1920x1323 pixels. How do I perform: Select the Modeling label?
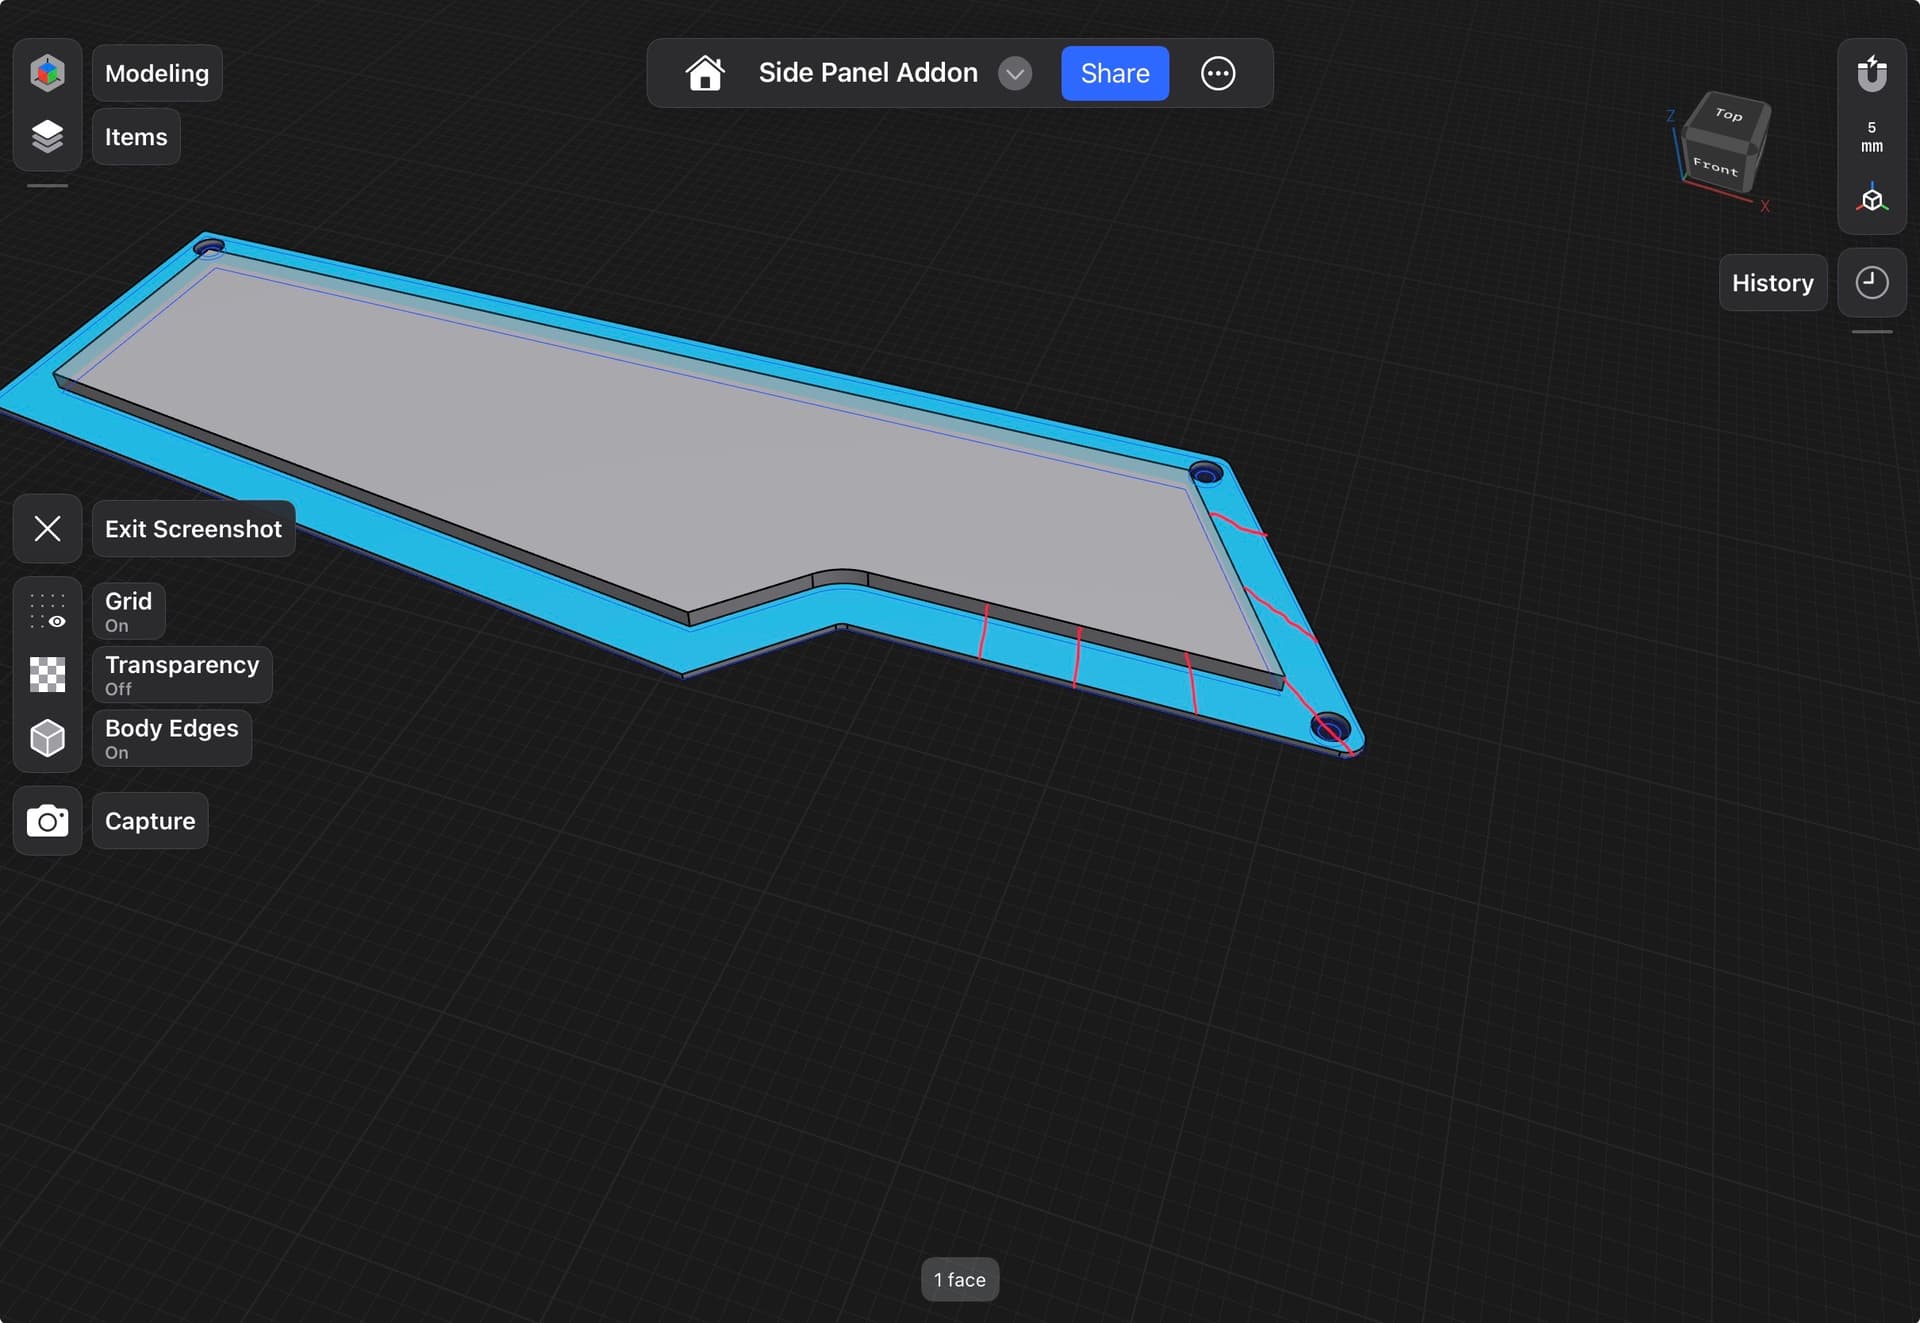tap(157, 73)
